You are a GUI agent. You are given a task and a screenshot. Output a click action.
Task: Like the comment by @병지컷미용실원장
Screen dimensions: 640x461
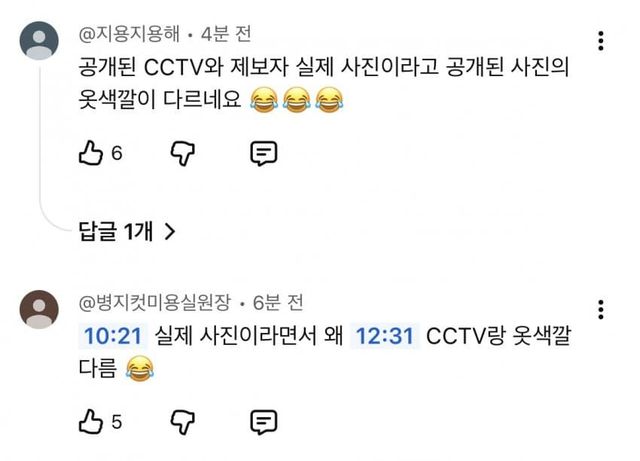pos(90,421)
